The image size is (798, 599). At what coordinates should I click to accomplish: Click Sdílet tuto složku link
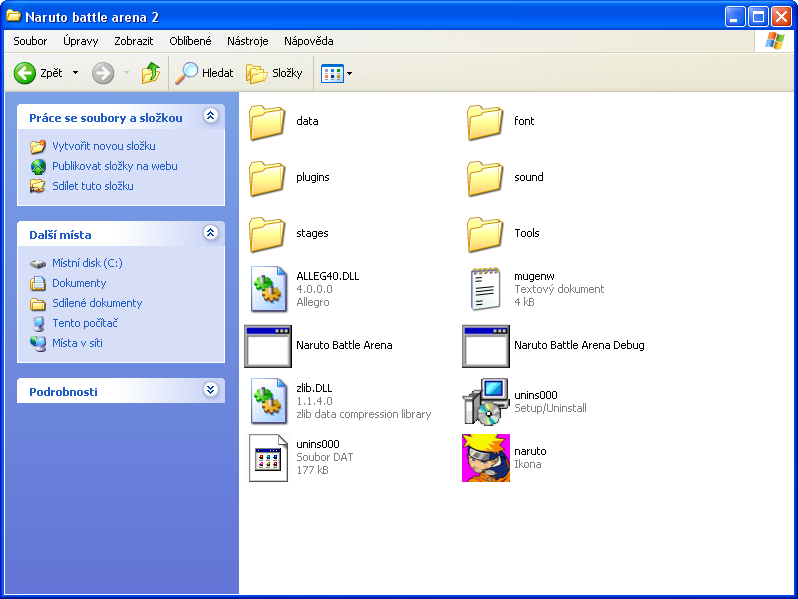pyautogui.click(x=93, y=186)
